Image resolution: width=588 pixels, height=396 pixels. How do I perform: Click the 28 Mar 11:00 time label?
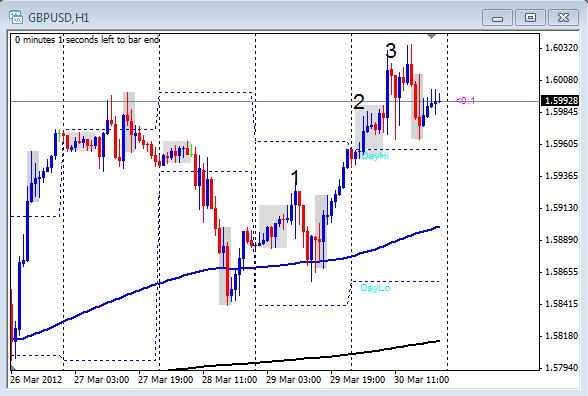click(x=230, y=380)
